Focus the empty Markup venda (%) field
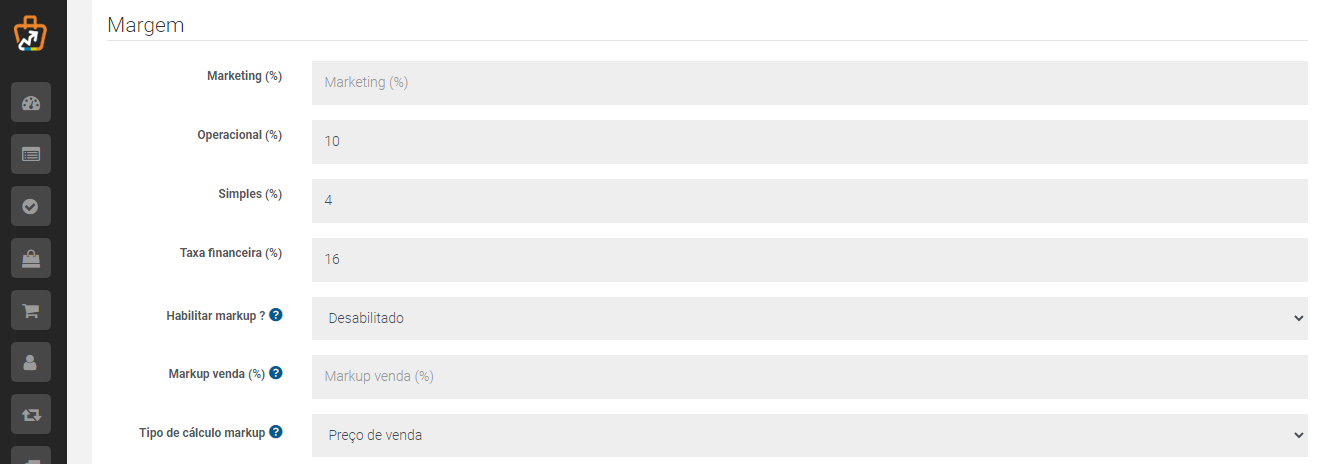Viewport: 1319px width, 464px height. coord(810,377)
